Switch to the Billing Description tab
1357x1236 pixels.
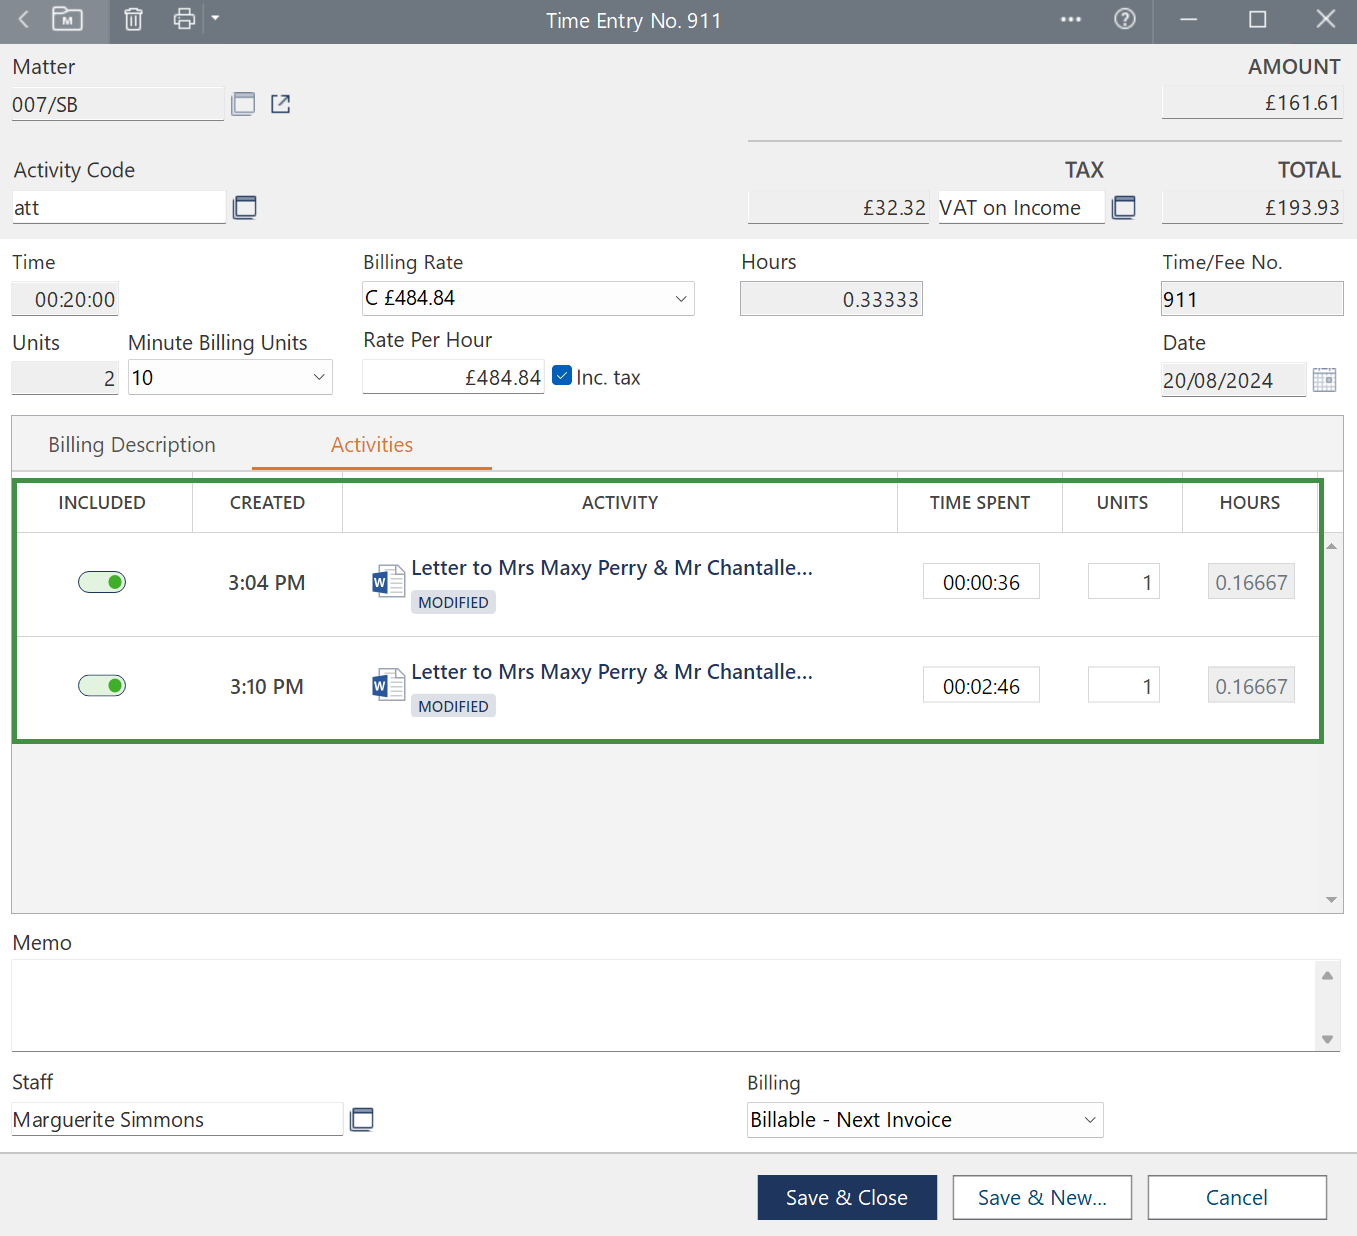(x=131, y=444)
